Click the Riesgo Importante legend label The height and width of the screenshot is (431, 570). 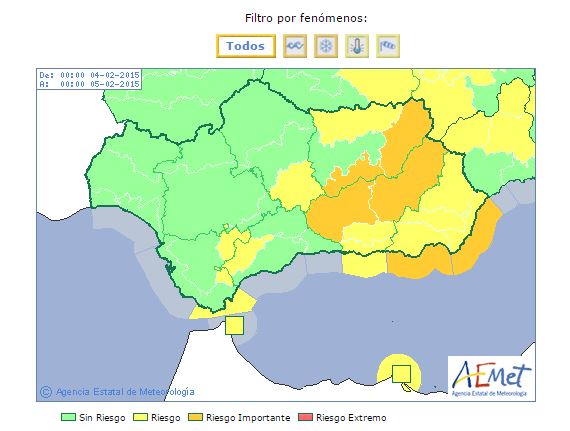248,418
